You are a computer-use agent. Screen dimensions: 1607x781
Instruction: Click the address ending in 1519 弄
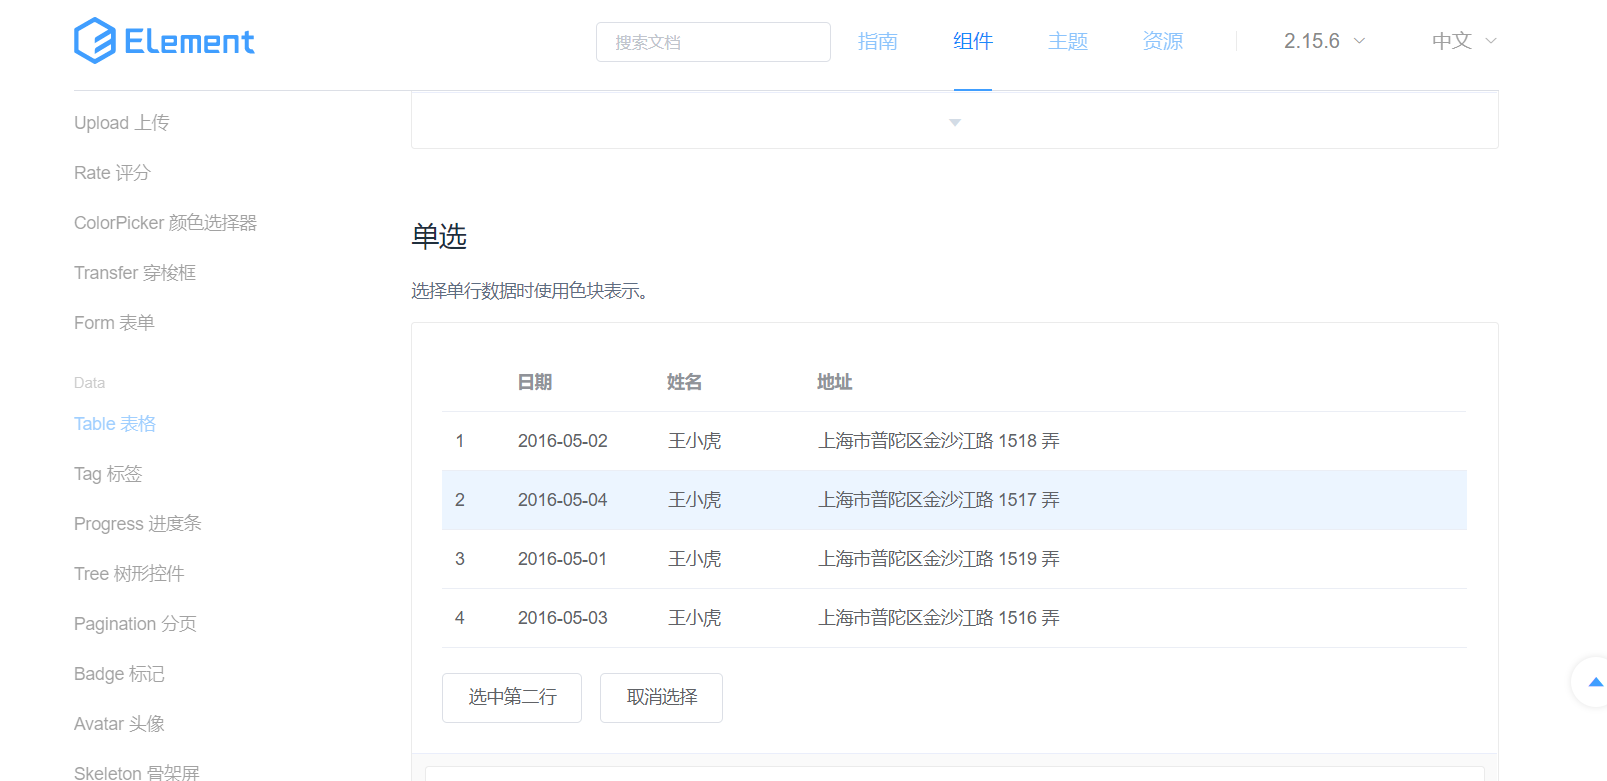(939, 559)
